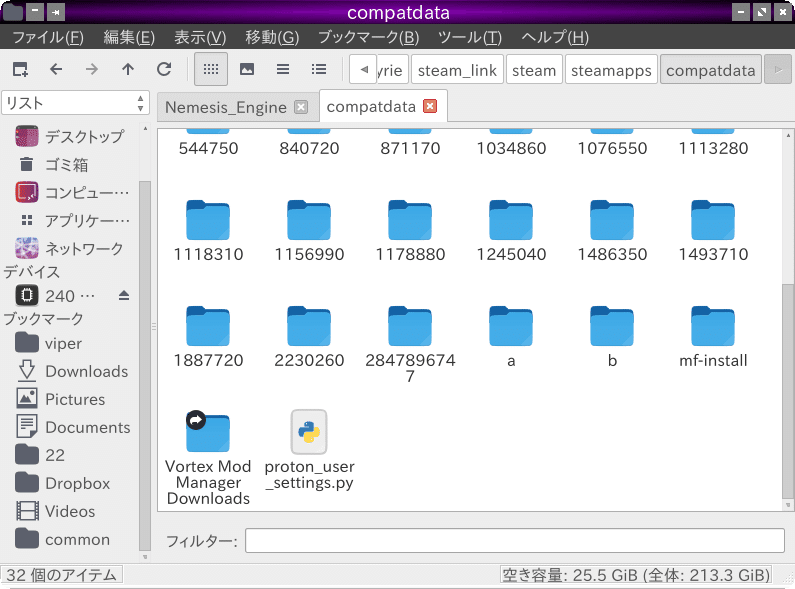Image resolution: width=795 pixels, height=589 pixels.
Task: Select folder 1486350
Action: (x=612, y=231)
